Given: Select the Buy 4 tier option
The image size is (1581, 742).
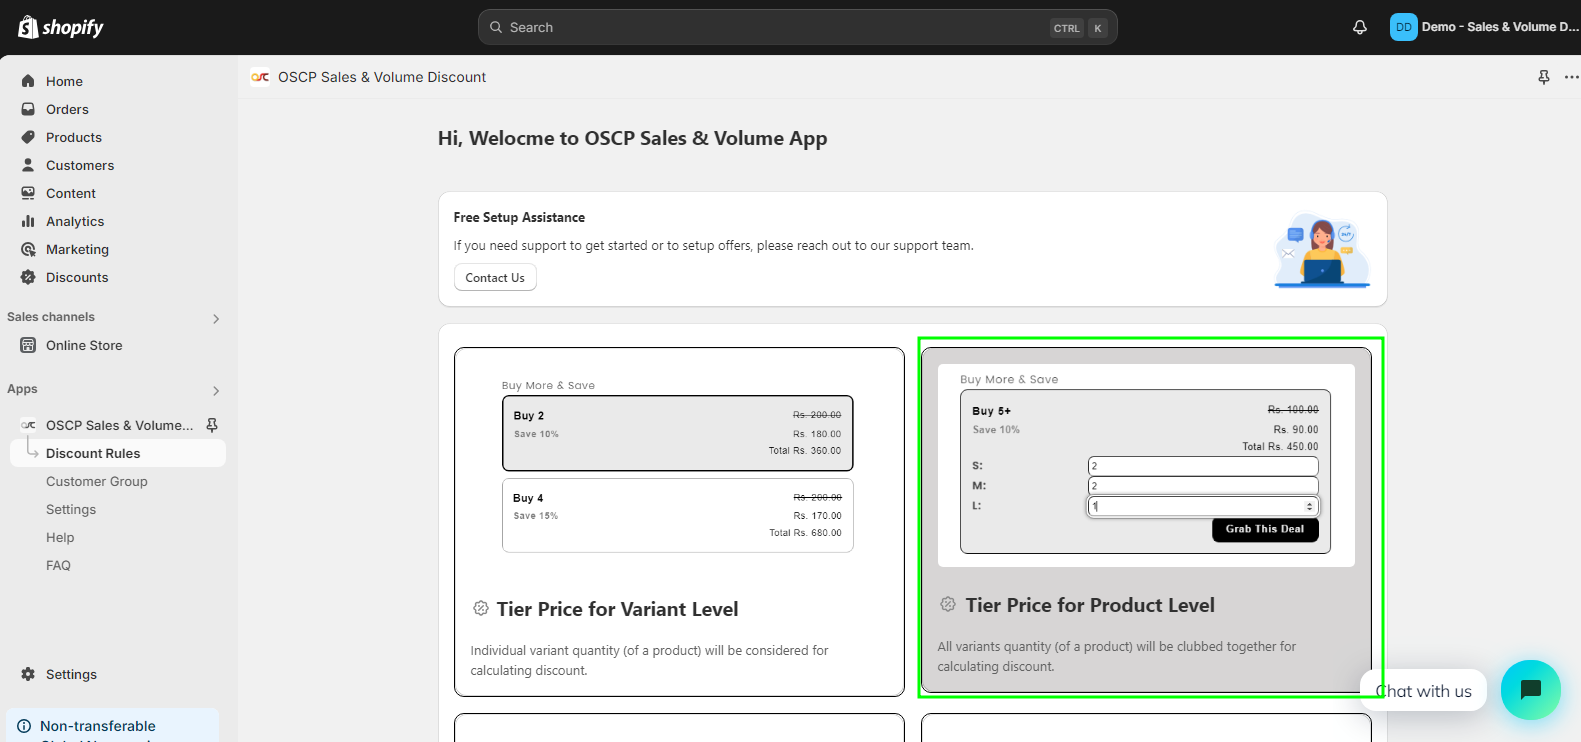Looking at the screenshot, I should coord(677,515).
